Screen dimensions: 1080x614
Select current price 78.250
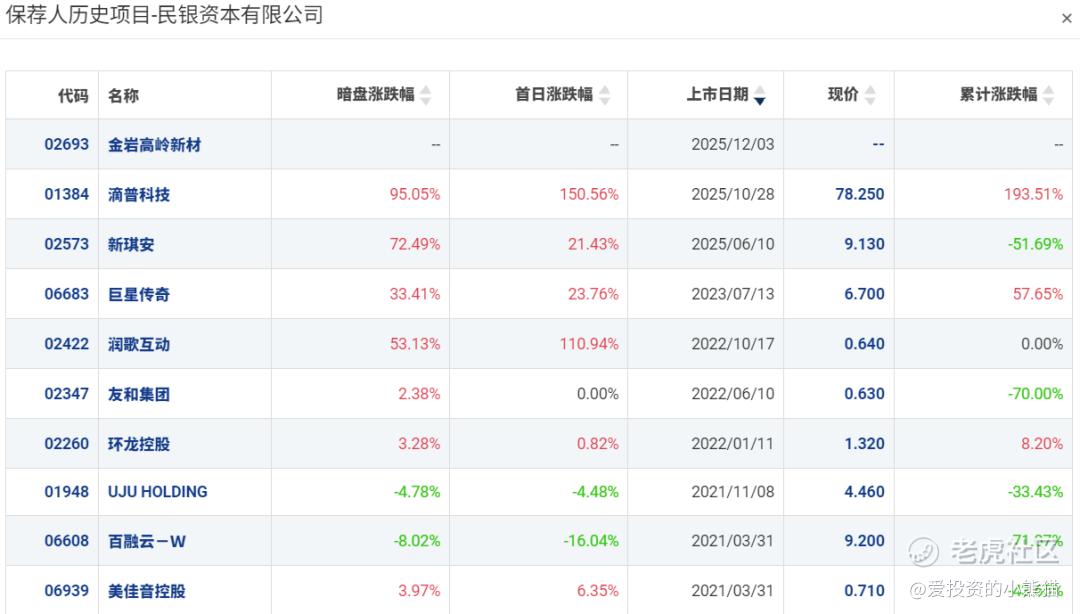860,194
